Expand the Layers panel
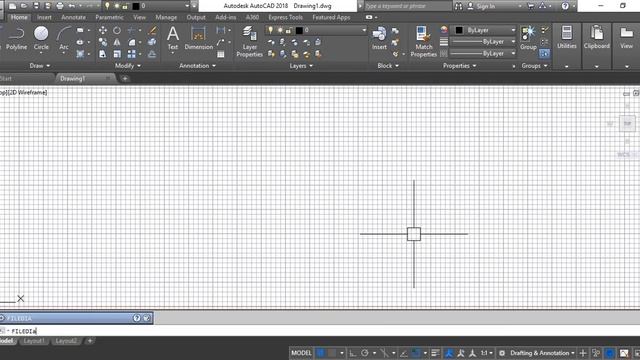Image resolution: width=640 pixels, height=360 pixels. [x=301, y=66]
